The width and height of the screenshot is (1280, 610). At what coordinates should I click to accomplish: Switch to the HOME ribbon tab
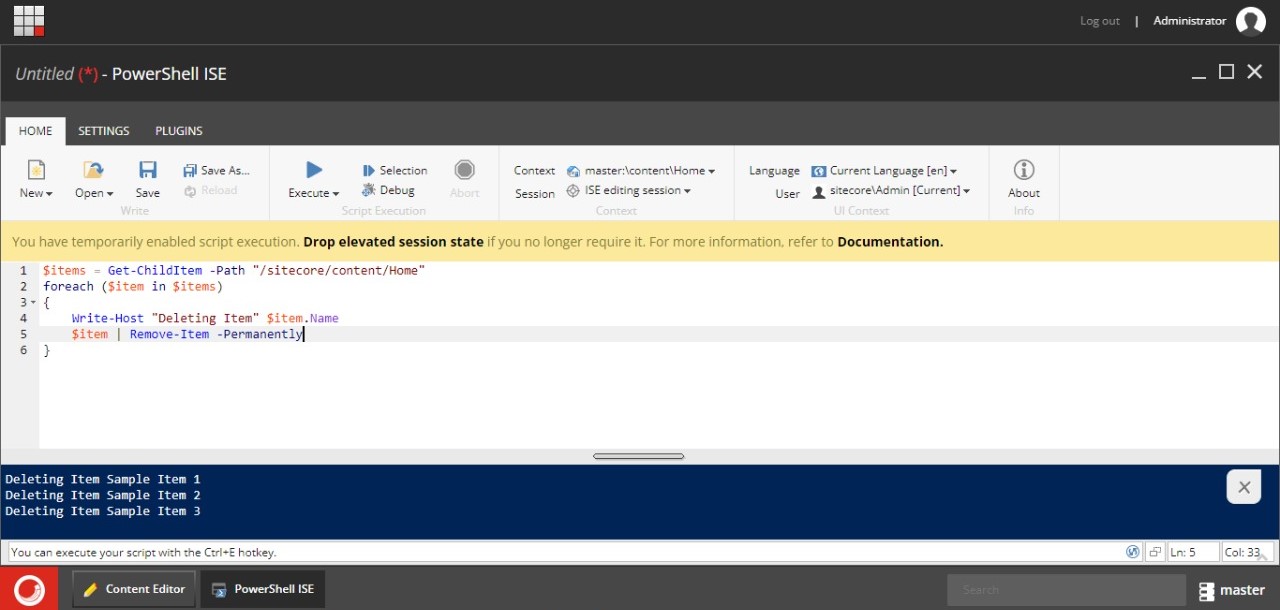(x=36, y=131)
